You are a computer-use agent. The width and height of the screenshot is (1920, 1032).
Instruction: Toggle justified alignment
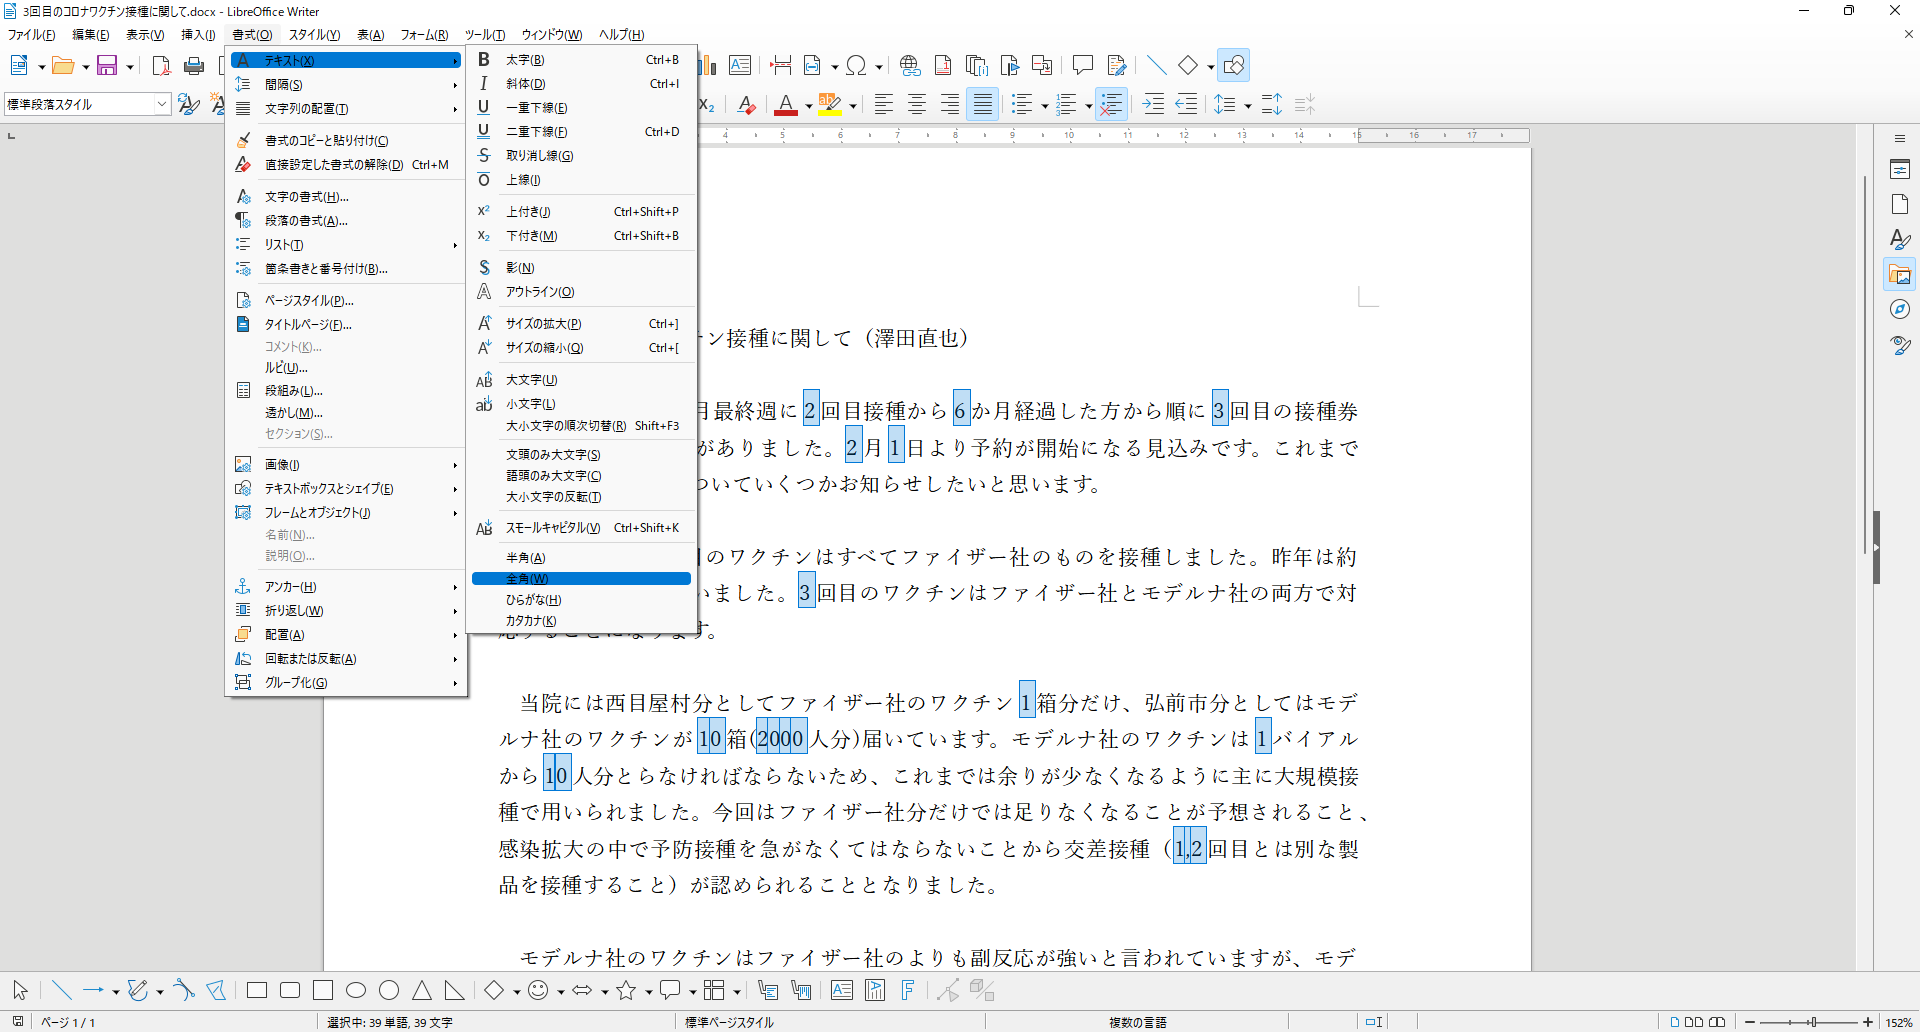coord(983,104)
